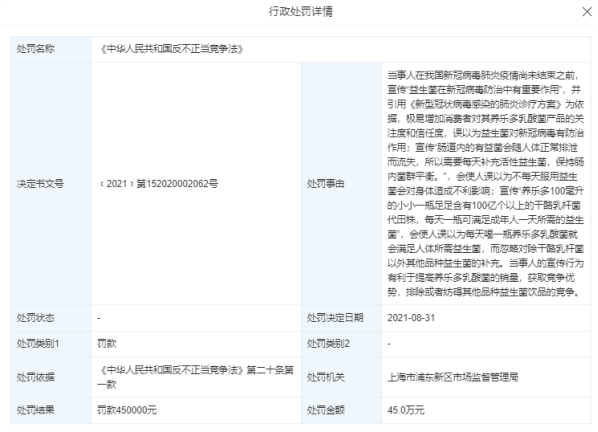This screenshot has width=598, height=432.
Task: Close the 行政处罚详情 dialog
Action: click(x=587, y=12)
